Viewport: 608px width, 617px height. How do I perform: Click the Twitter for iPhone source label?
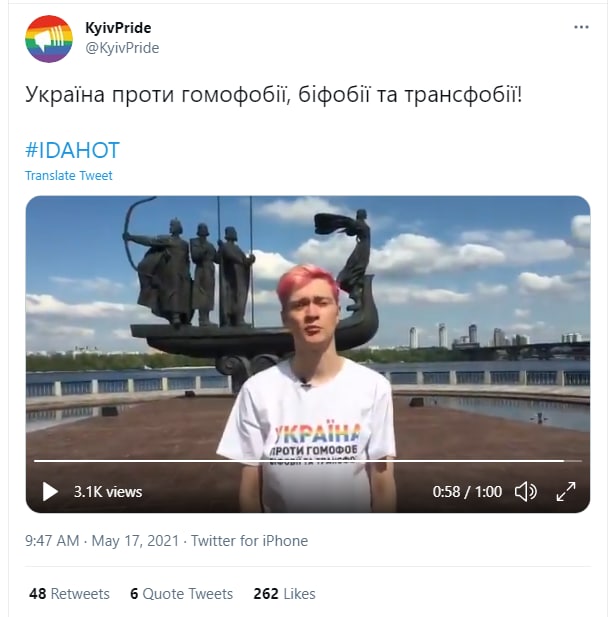[249, 541]
